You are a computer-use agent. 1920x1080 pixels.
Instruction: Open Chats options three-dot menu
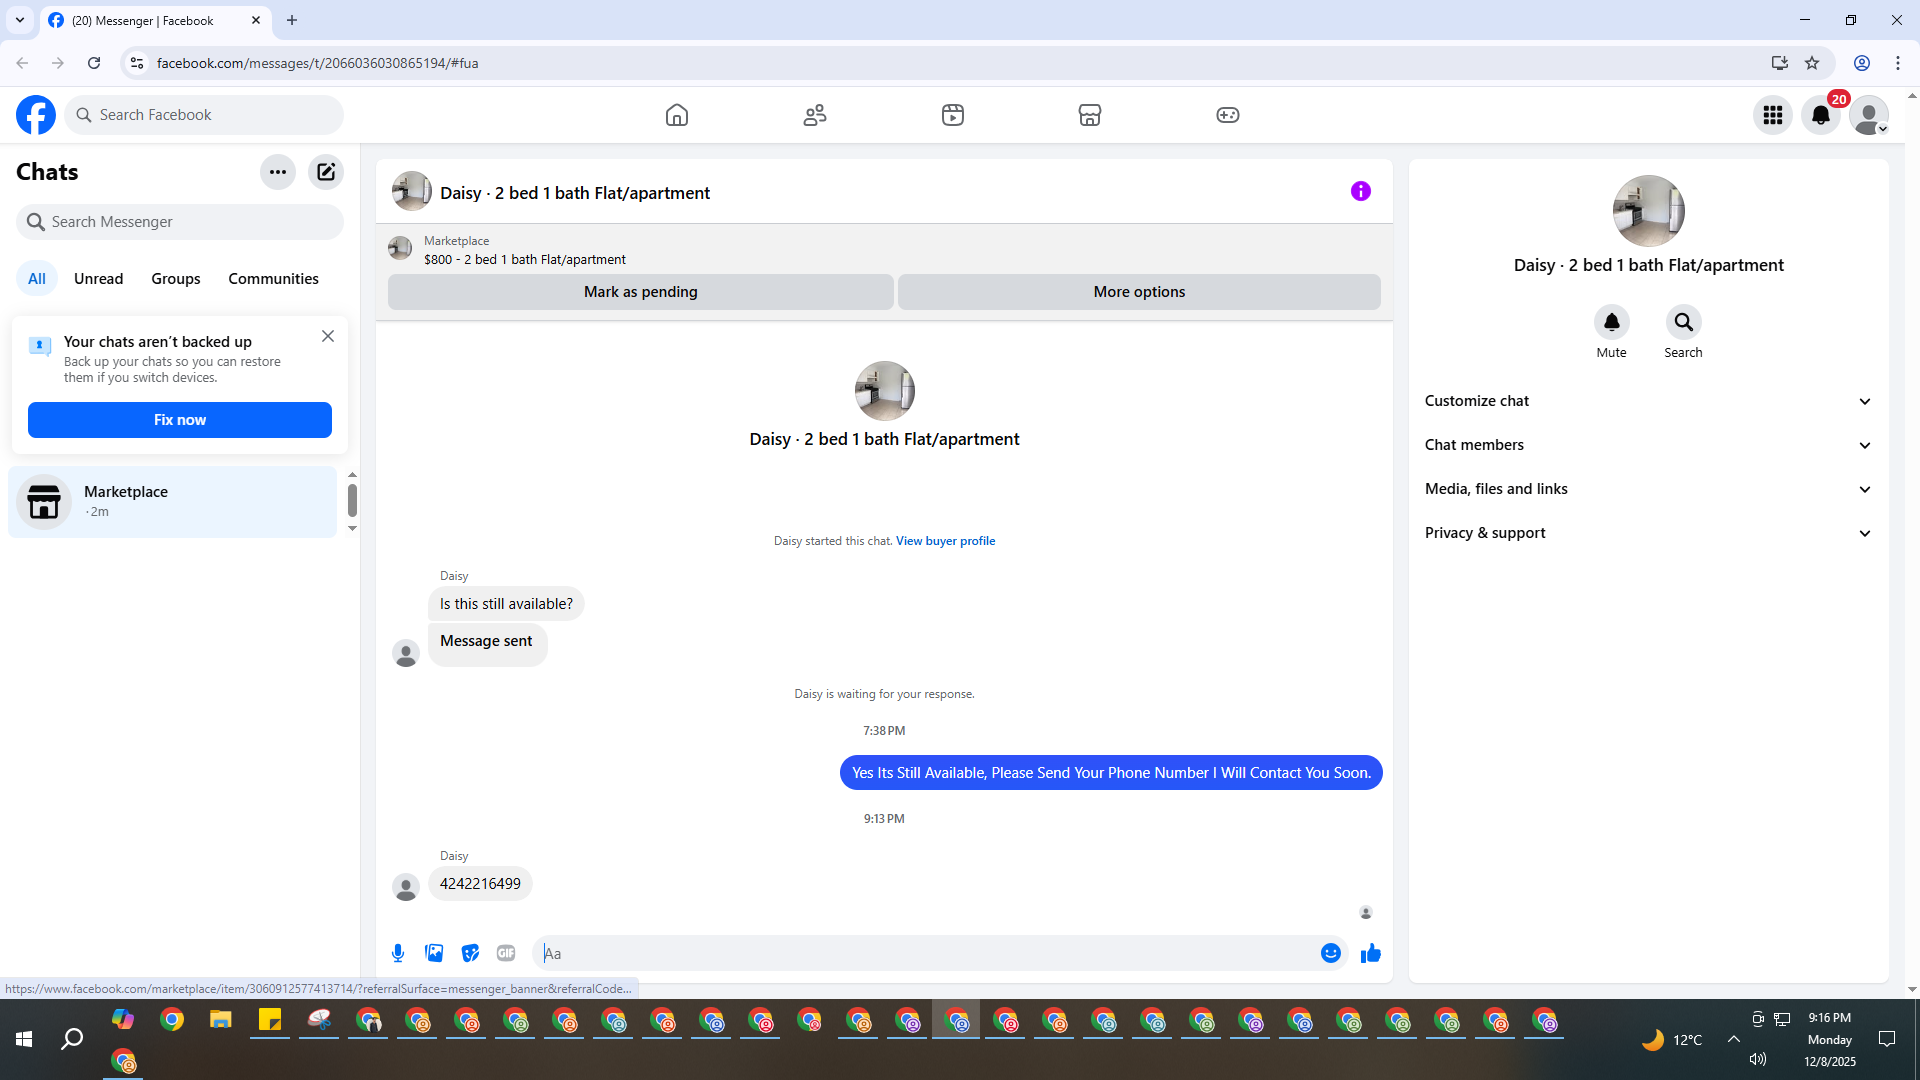(278, 172)
